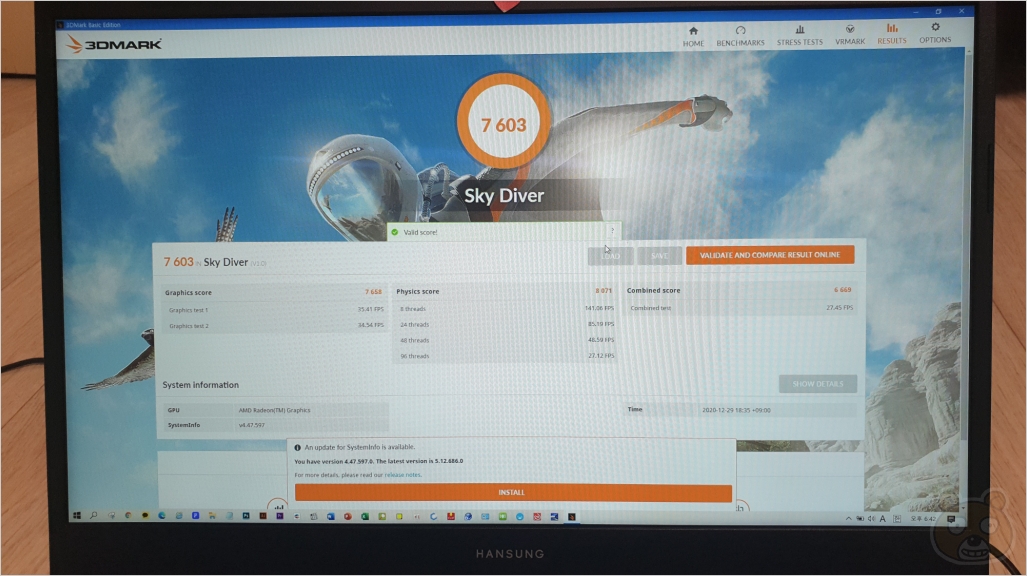Click the info icon in the update notice
The width and height of the screenshot is (1027, 576).
point(297,448)
